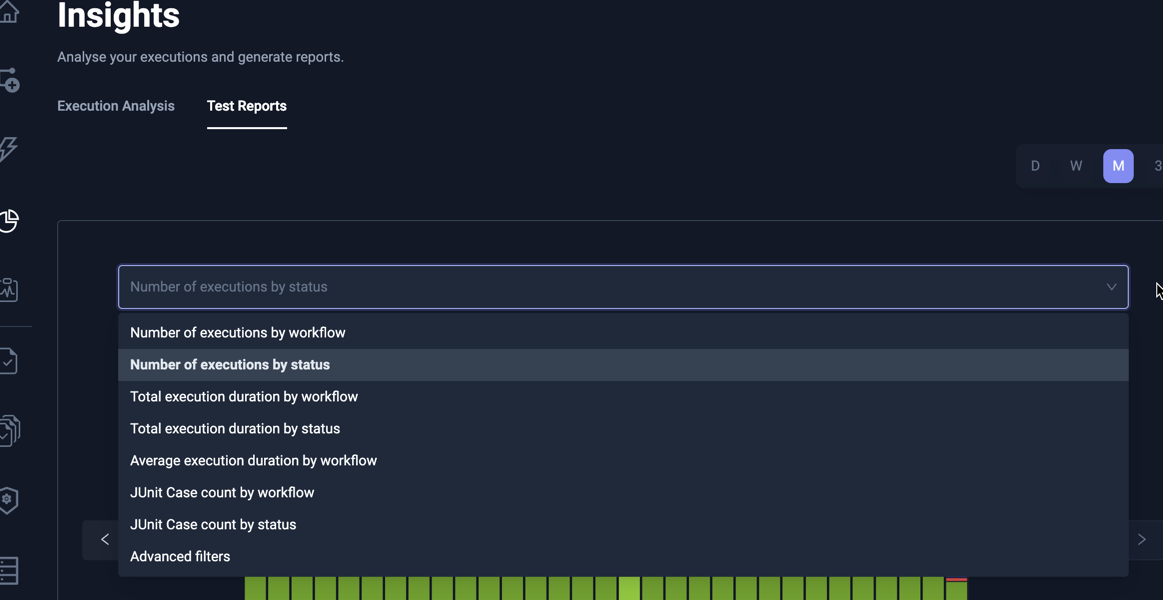Click the report type select field
Screen dimensions: 1163x600
tap(623, 287)
